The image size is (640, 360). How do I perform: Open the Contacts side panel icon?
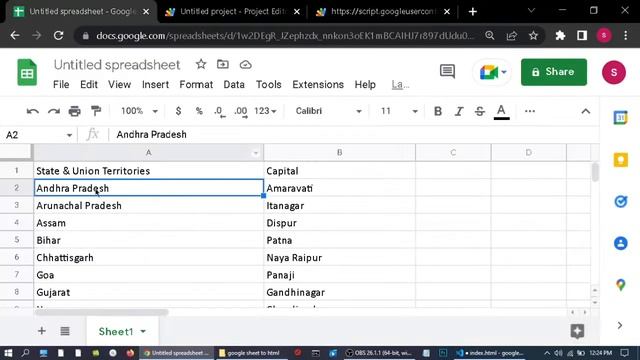point(620,243)
